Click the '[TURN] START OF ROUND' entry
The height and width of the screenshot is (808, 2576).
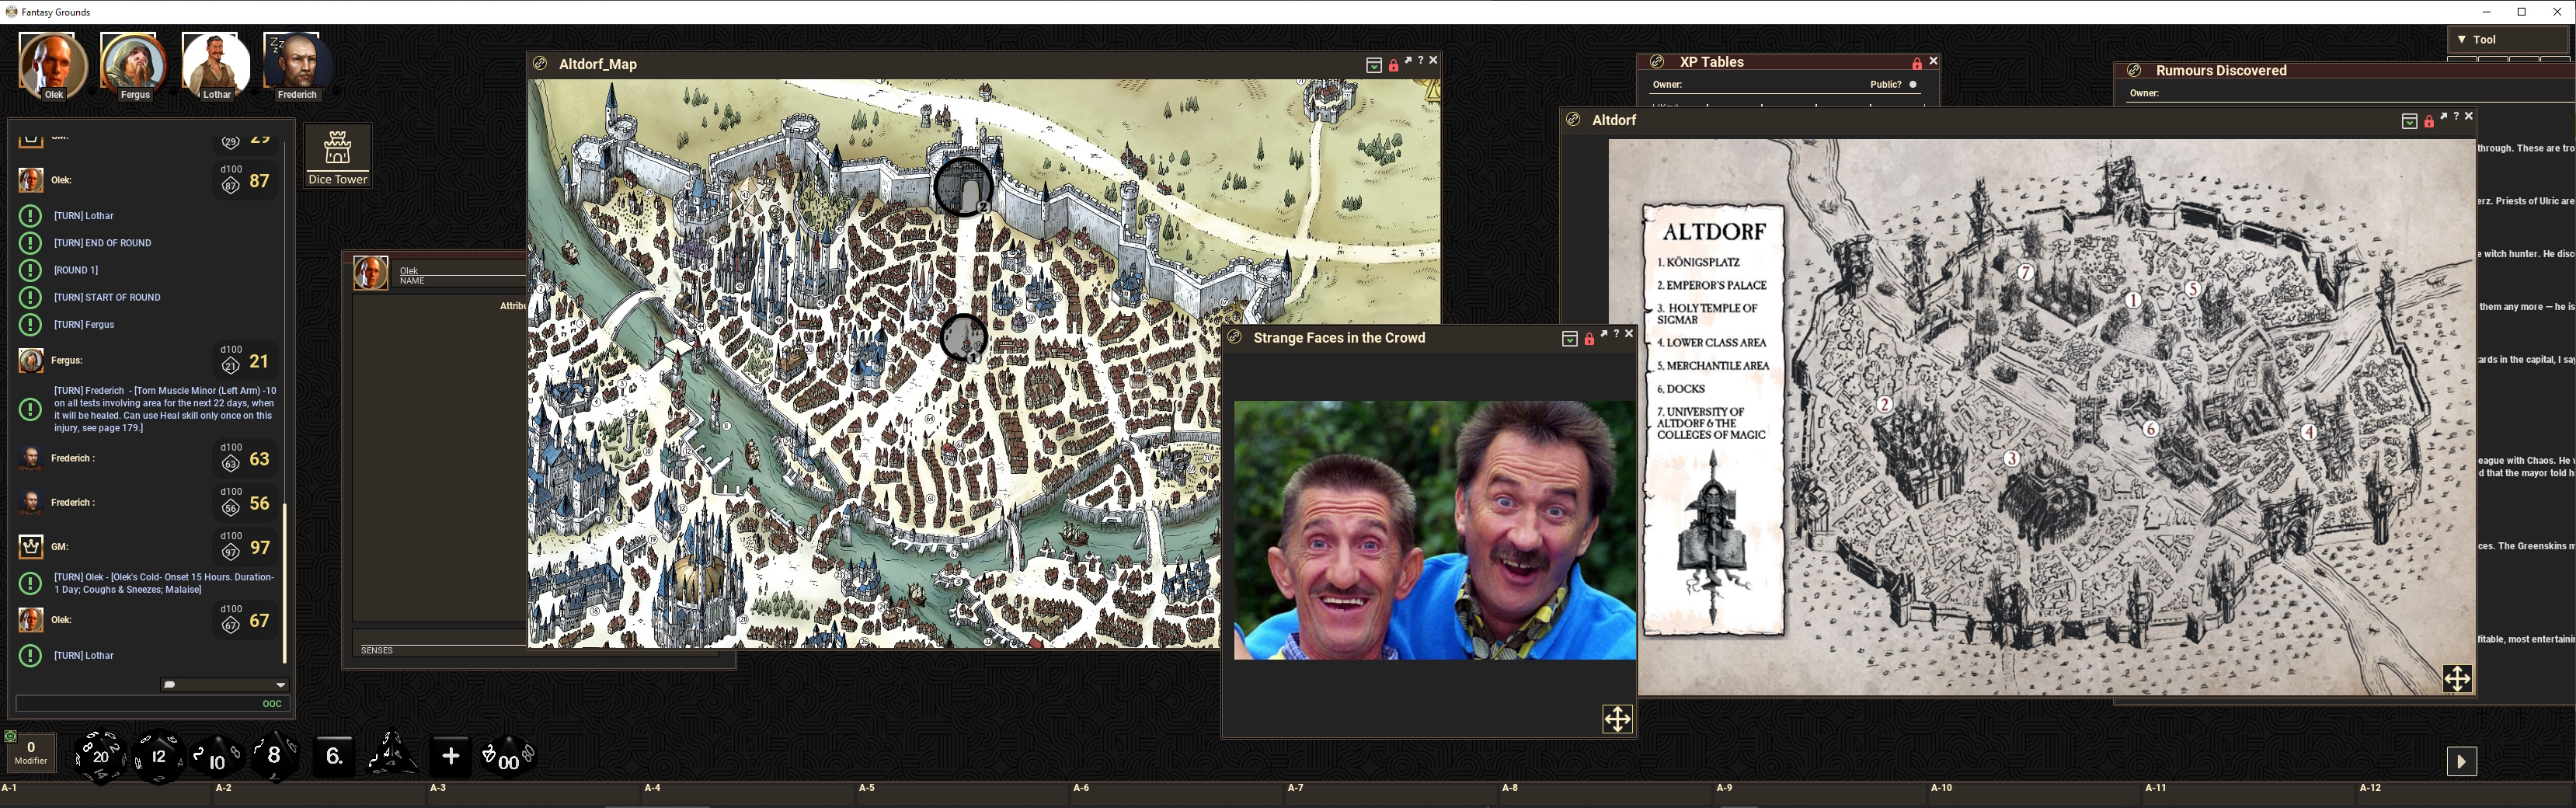point(107,297)
